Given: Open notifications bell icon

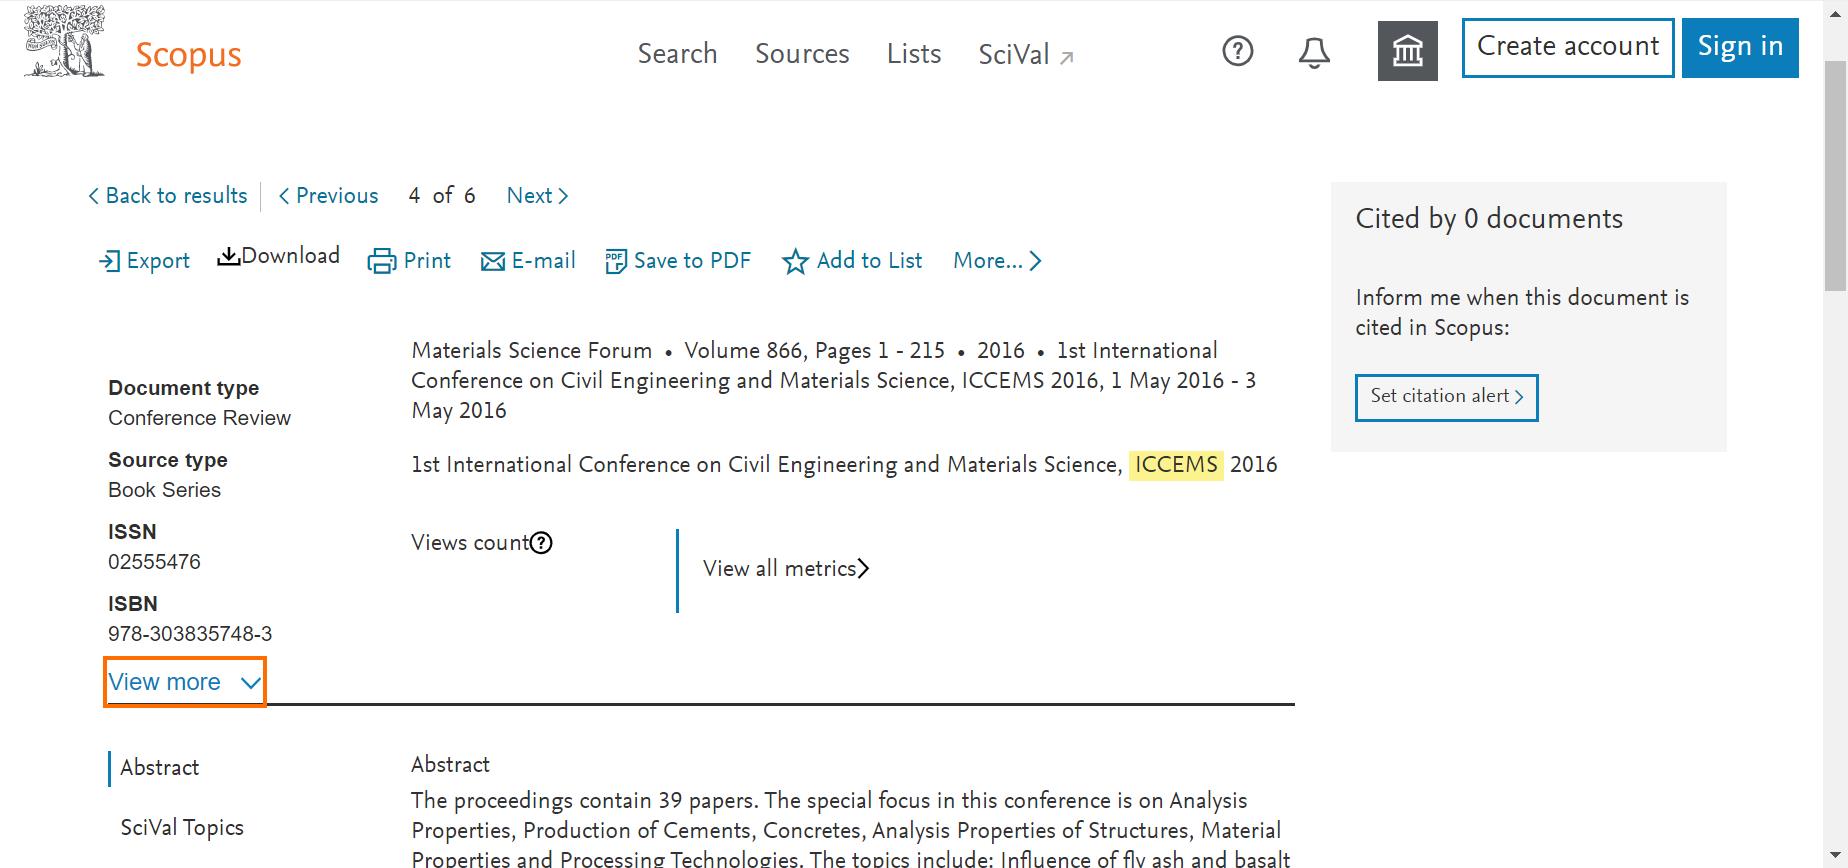Looking at the screenshot, I should (x=1314, y=52).
